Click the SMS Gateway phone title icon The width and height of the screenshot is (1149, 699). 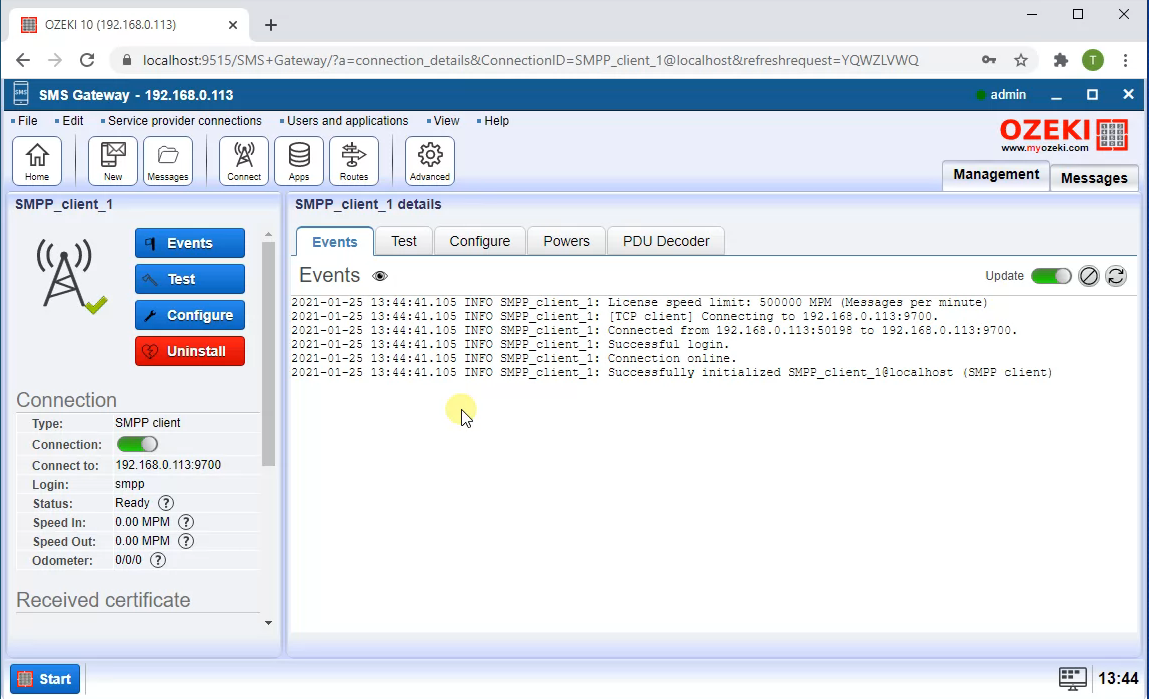click(21, 95)
